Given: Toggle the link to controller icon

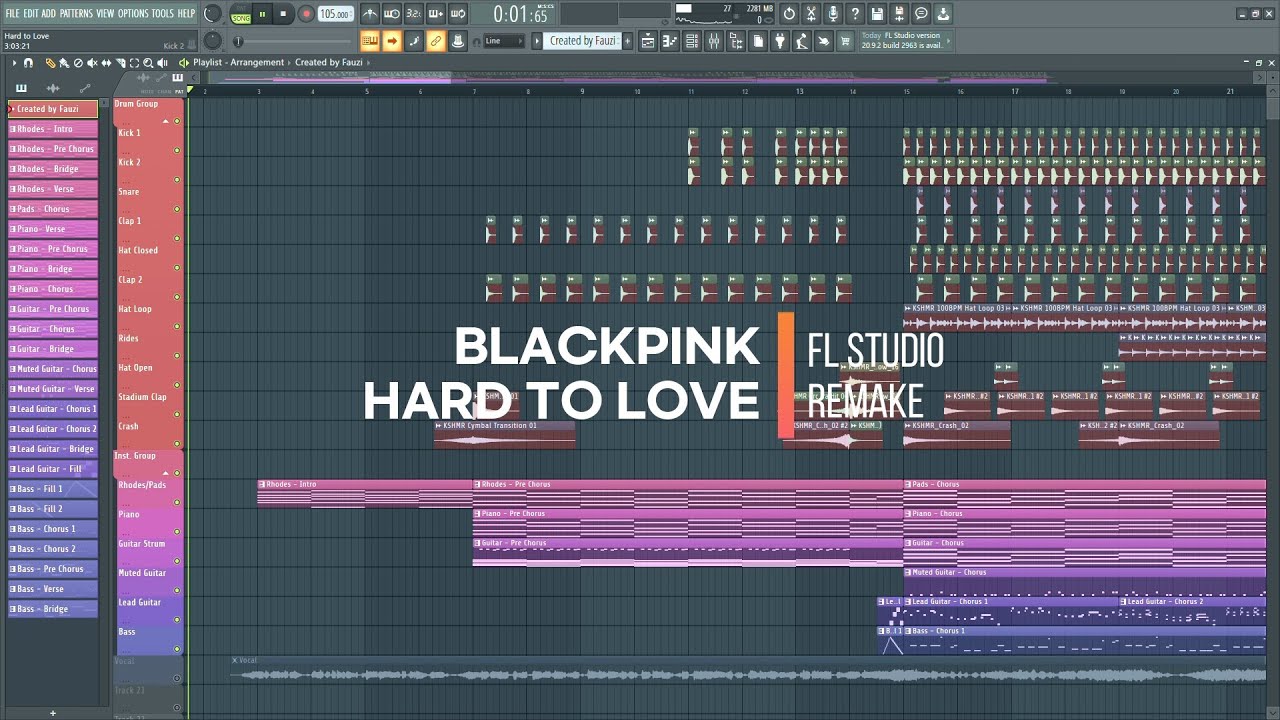Looking at the screenshot, I should (x=436, y=41).
